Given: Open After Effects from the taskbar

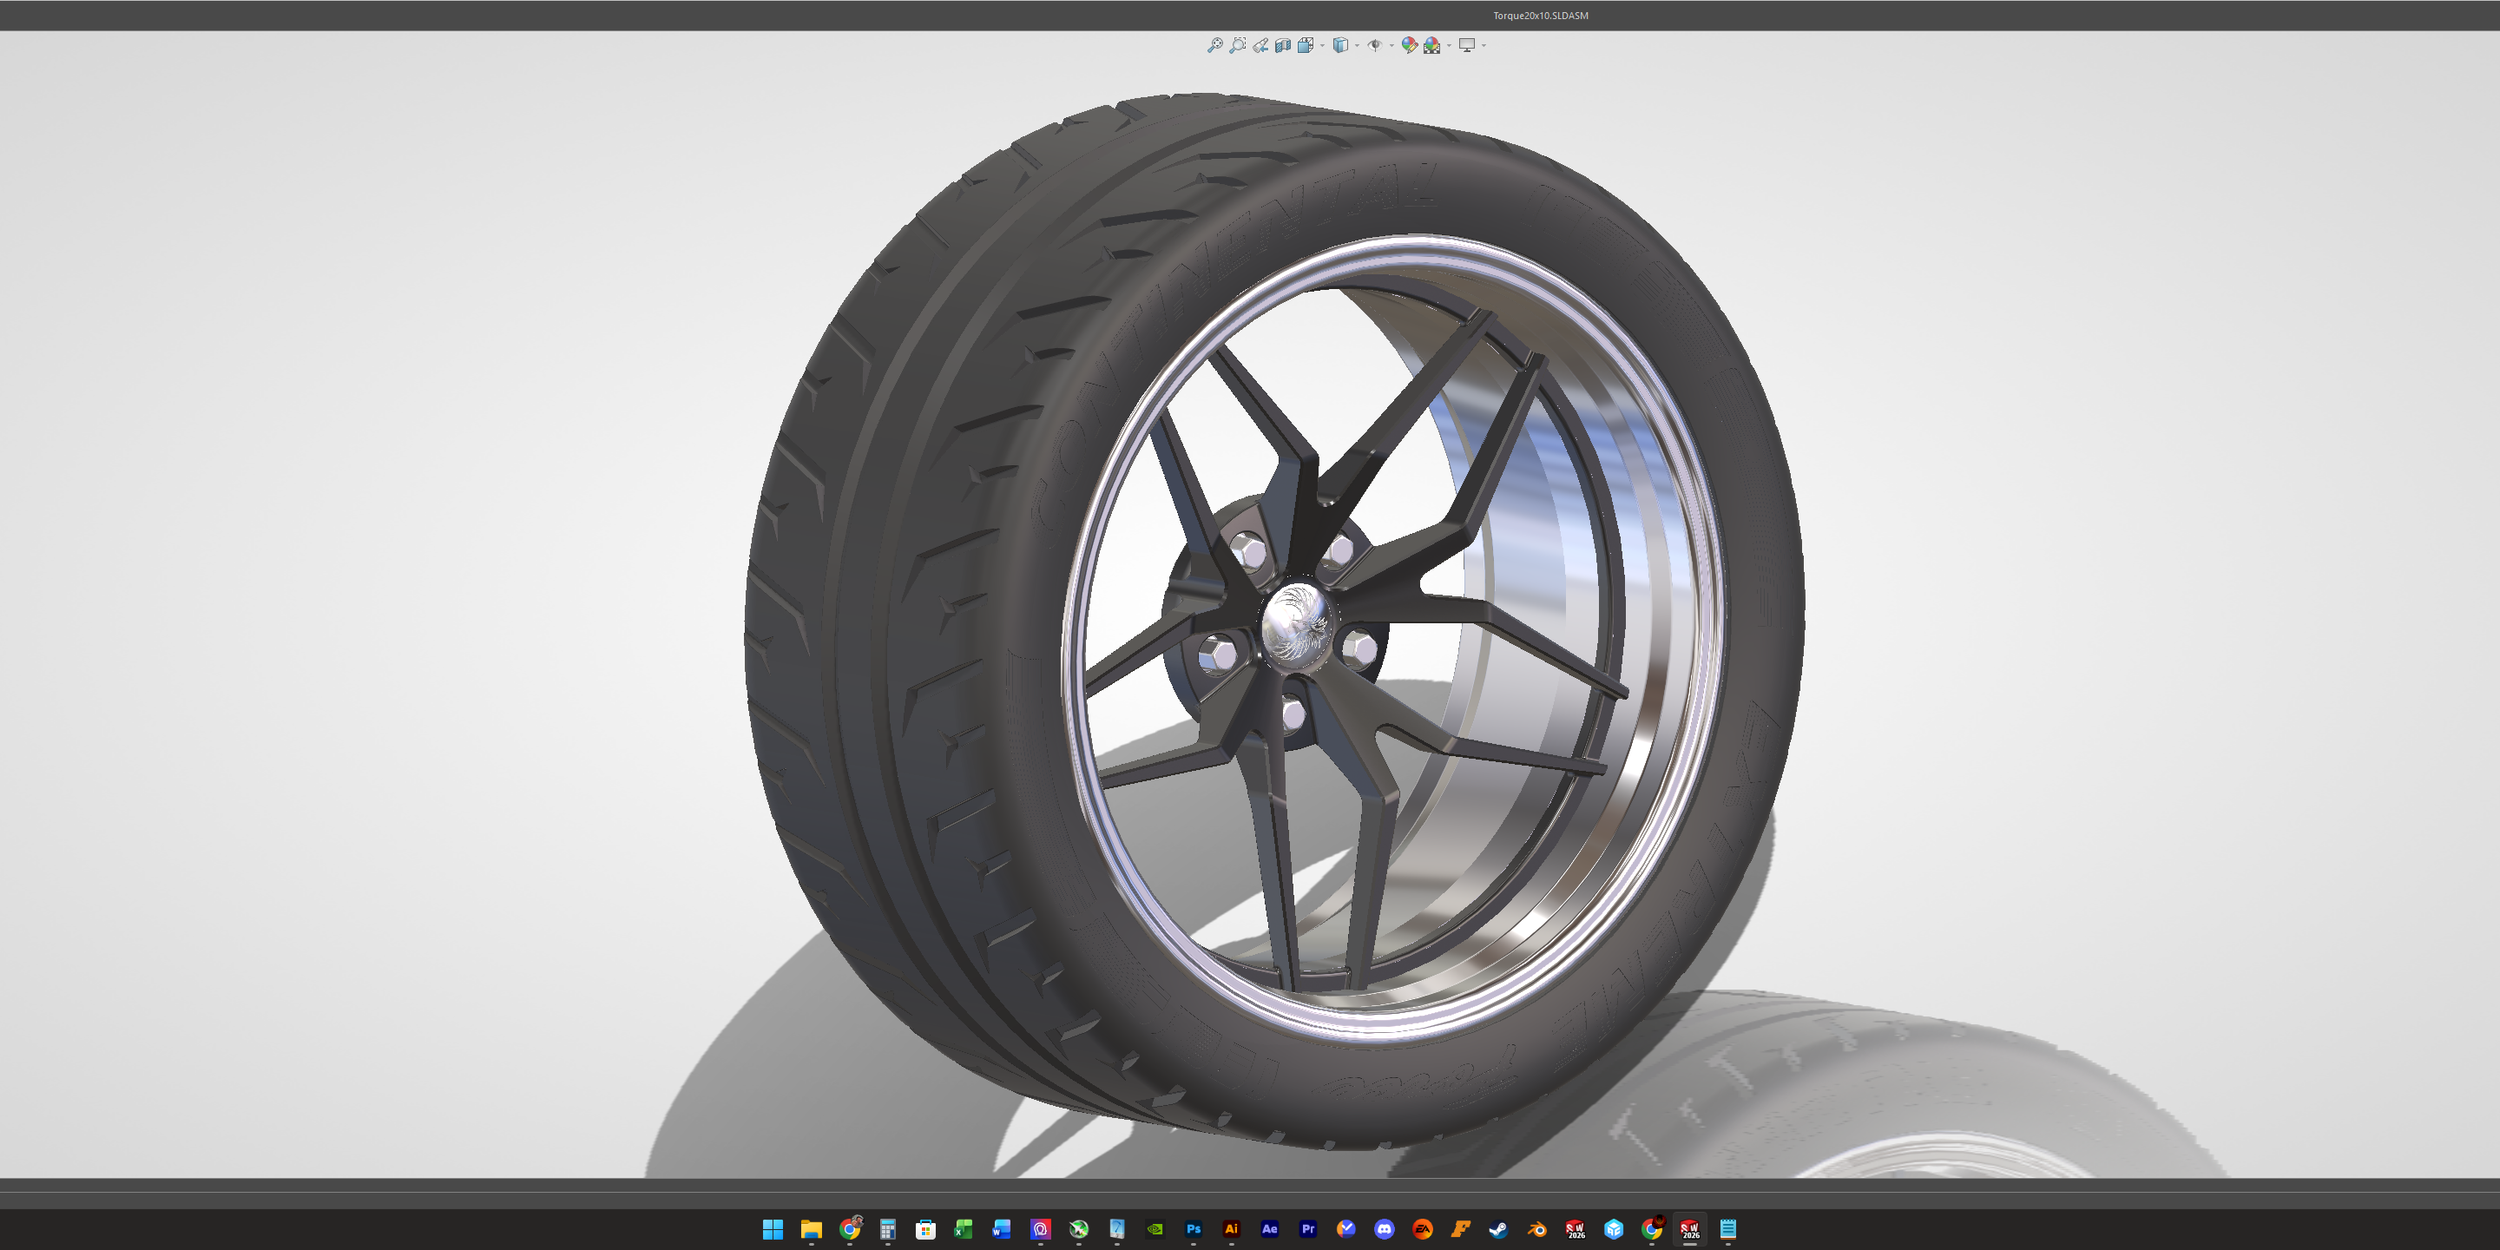Looking at the screenshot, I should [1270, 1229].
